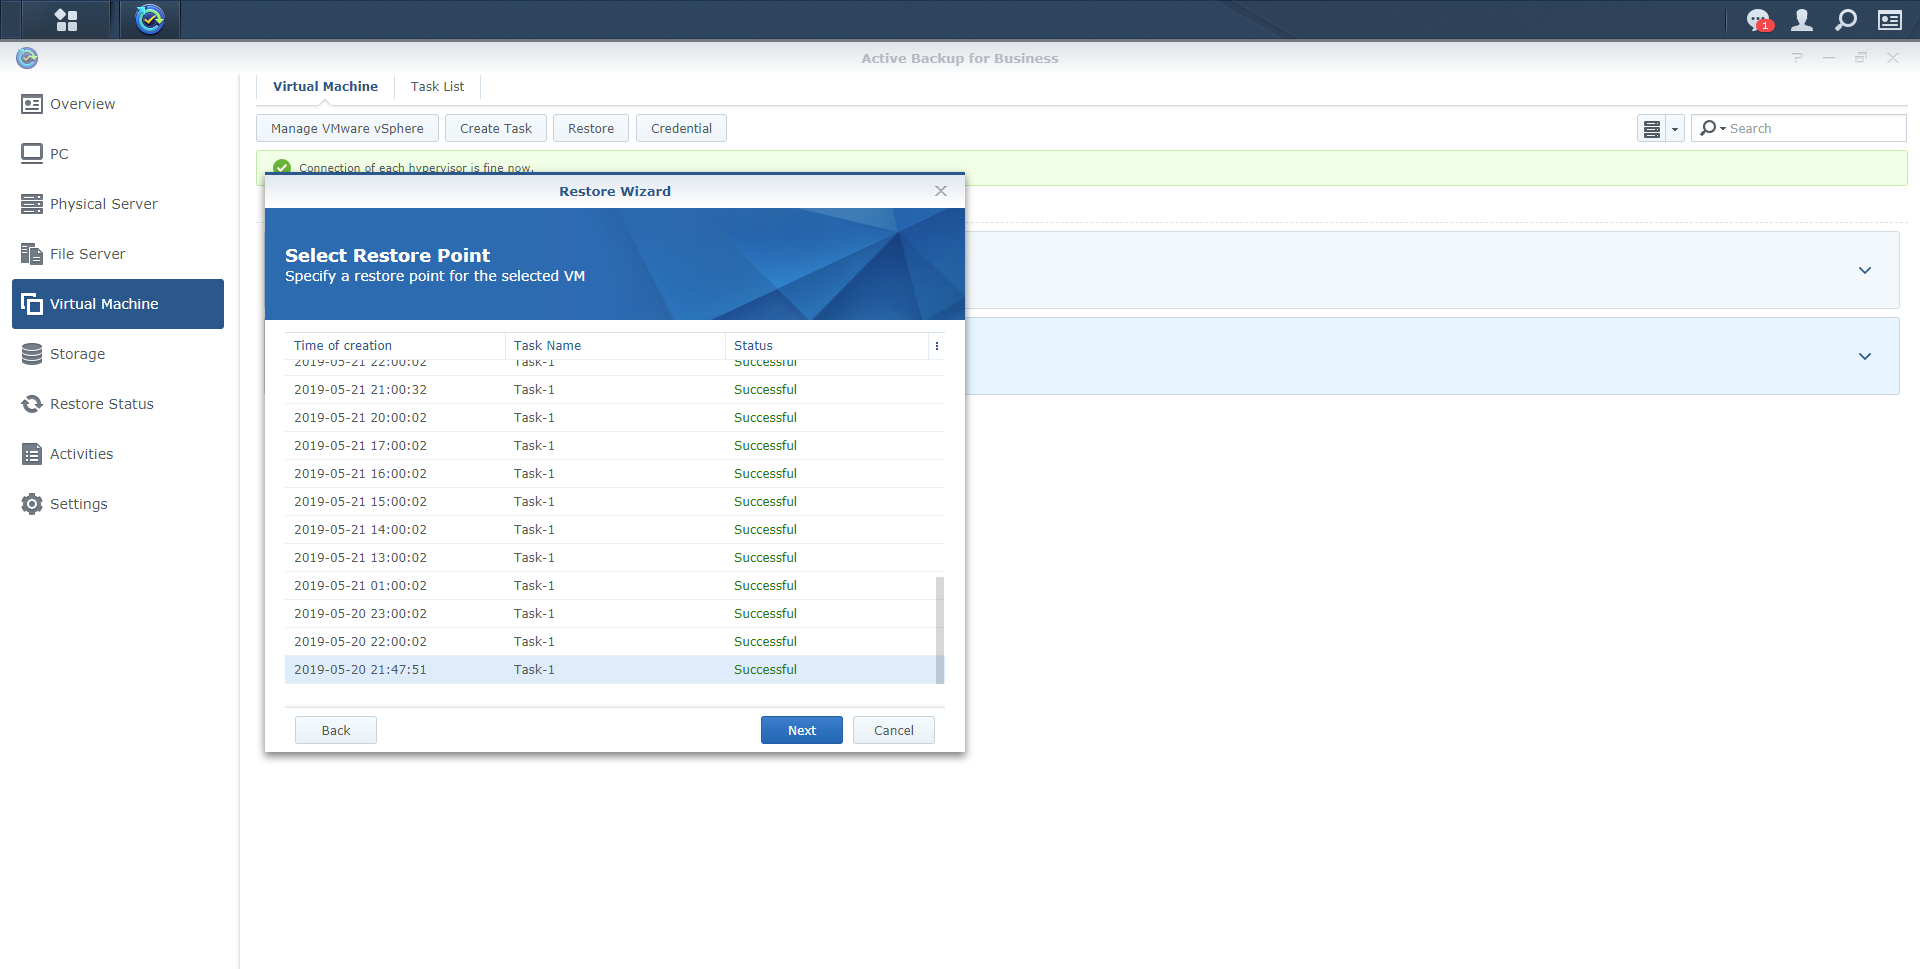Open Restore Status in sidebar
Screen dimensions: 1920x969
tap(118, 404)
